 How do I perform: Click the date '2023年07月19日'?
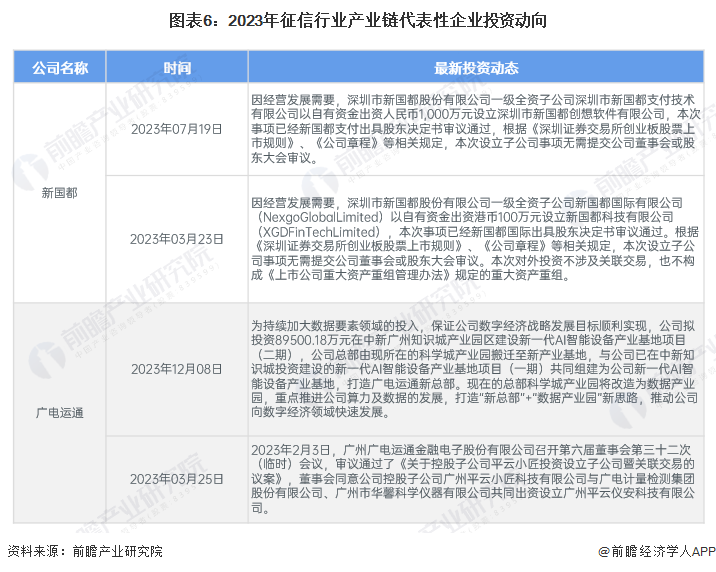tap(177, 129)
